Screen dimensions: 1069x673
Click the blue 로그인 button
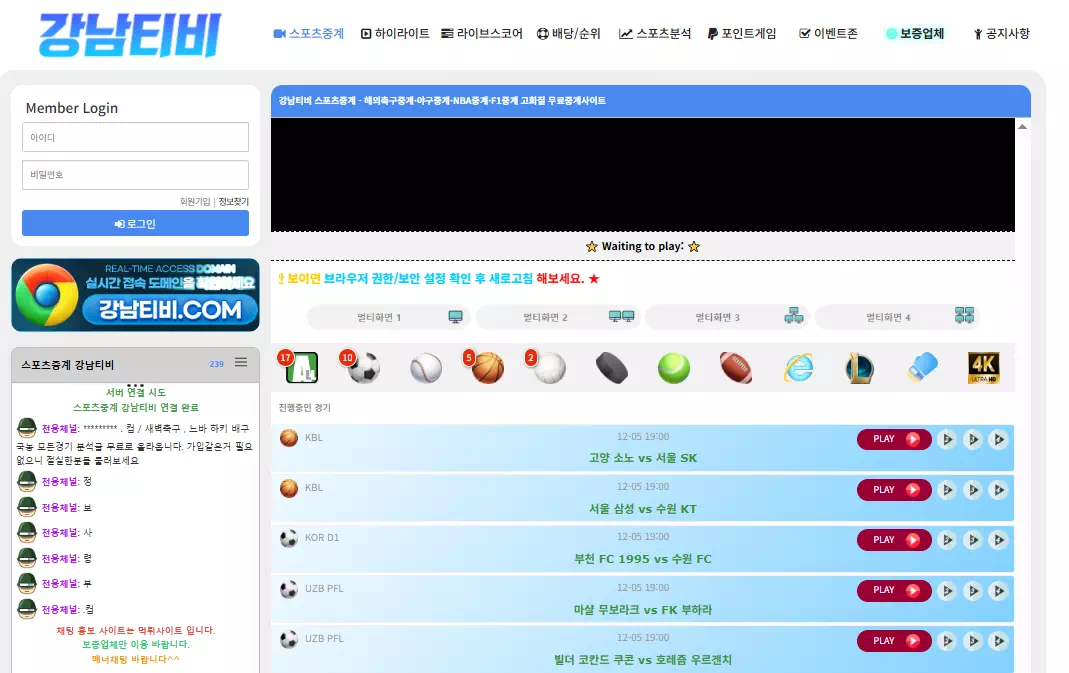coord(135,223)
